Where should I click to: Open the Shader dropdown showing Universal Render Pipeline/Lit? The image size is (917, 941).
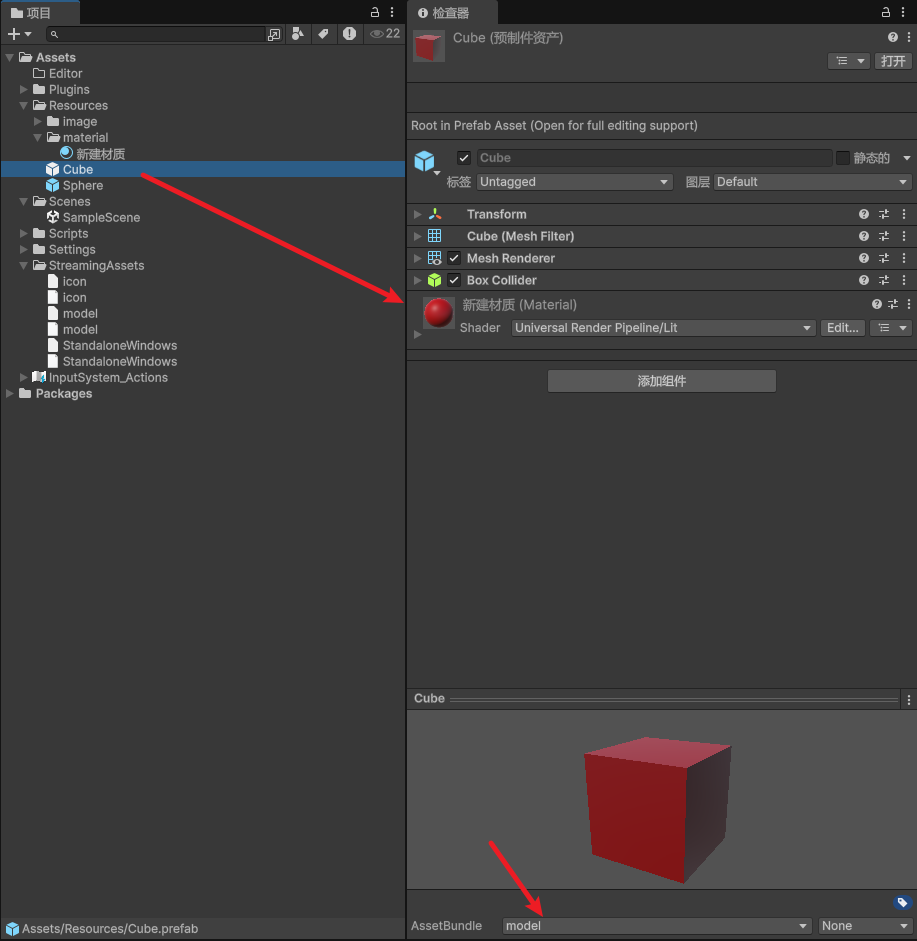[663, 328]
